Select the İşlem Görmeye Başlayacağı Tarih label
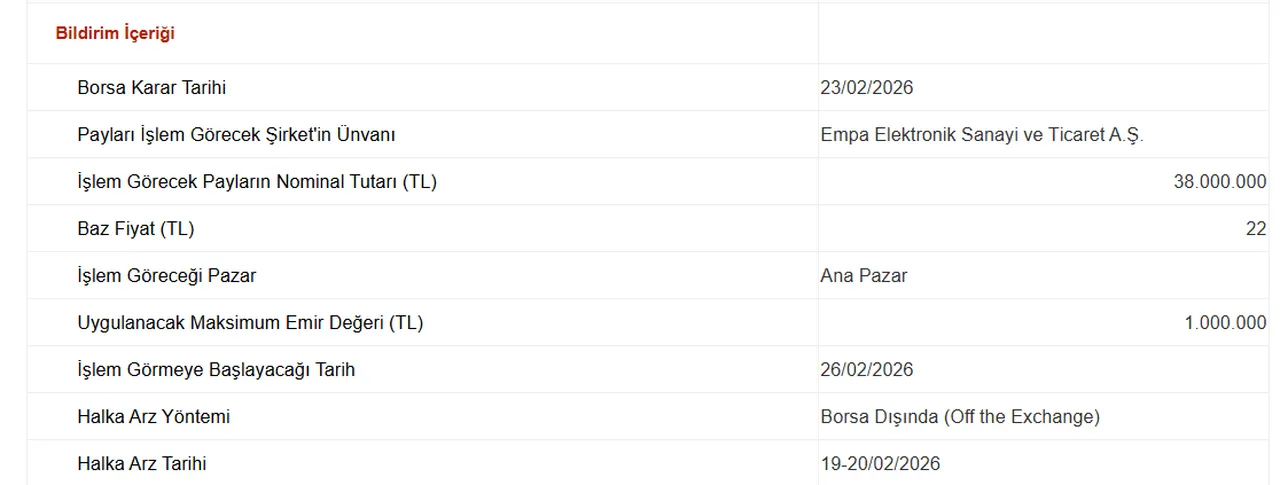Screen dimensions: 1280x485 216,370
